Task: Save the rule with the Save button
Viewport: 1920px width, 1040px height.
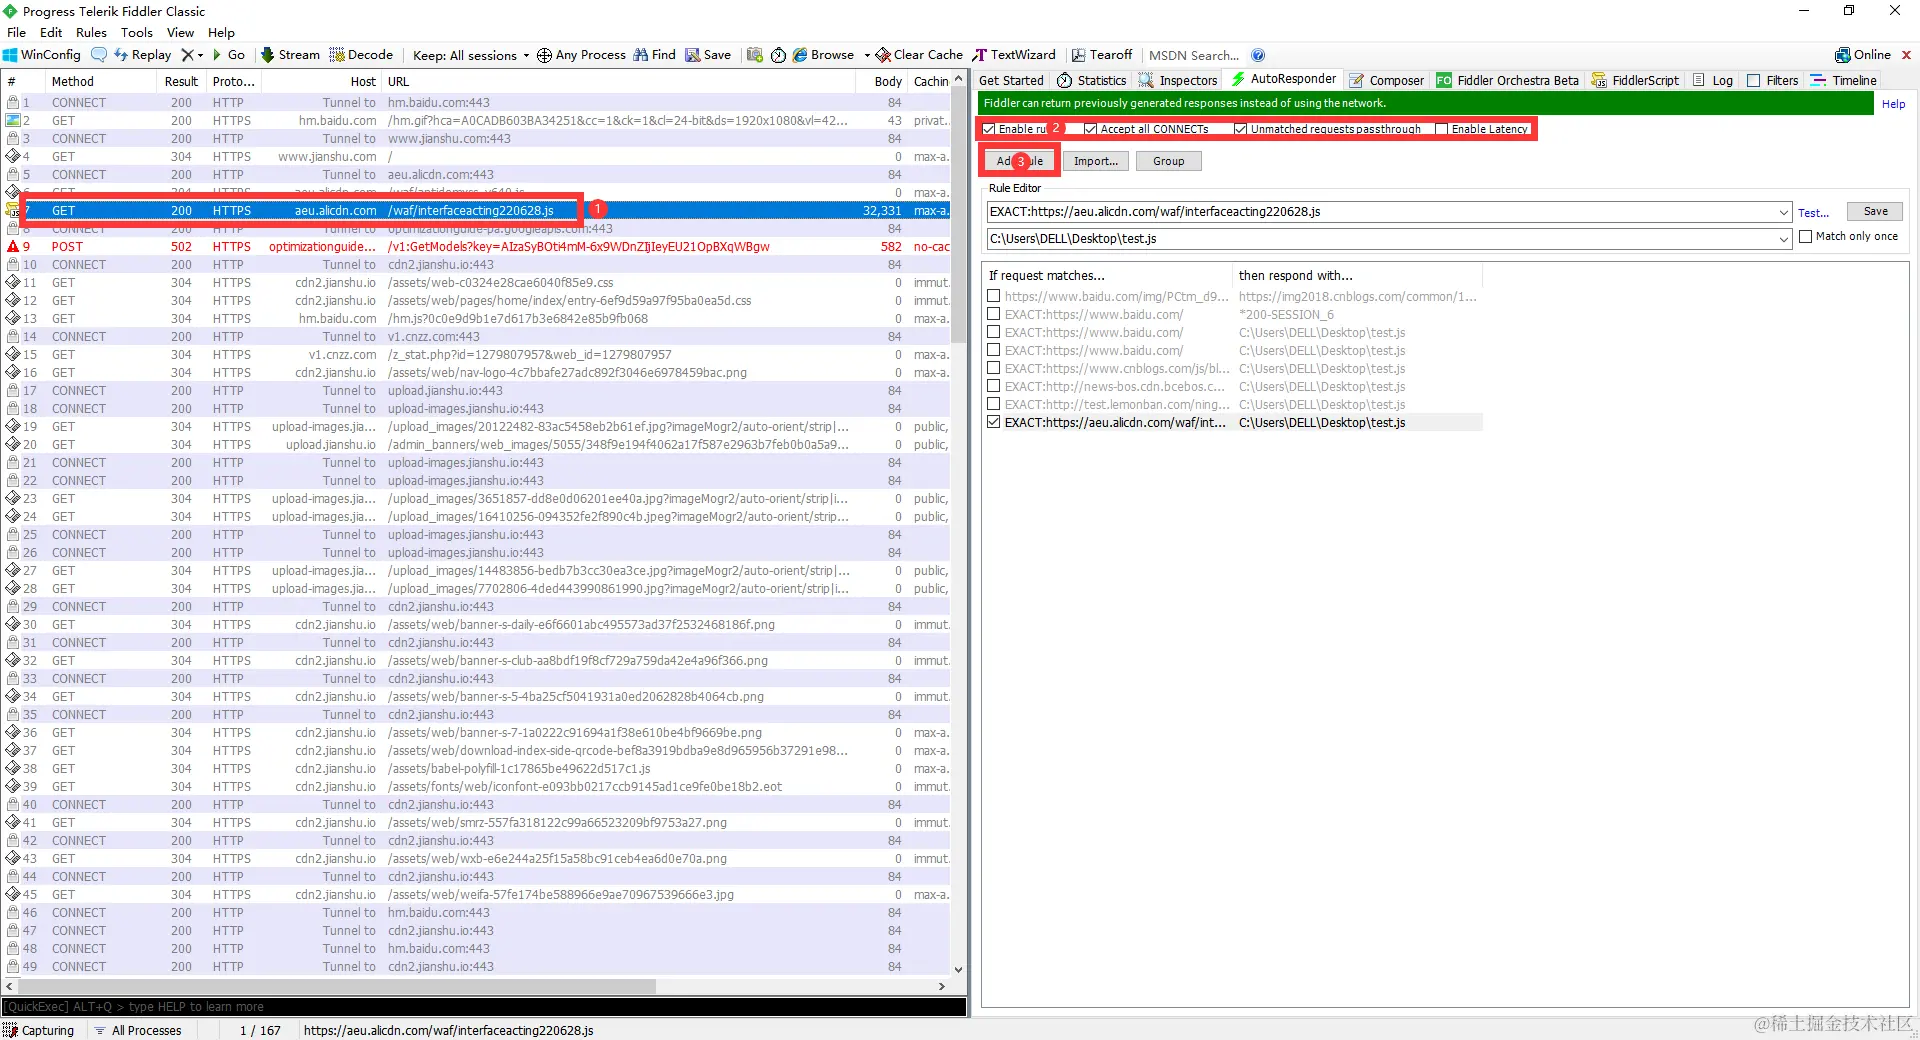Action: pos(1875,211)
